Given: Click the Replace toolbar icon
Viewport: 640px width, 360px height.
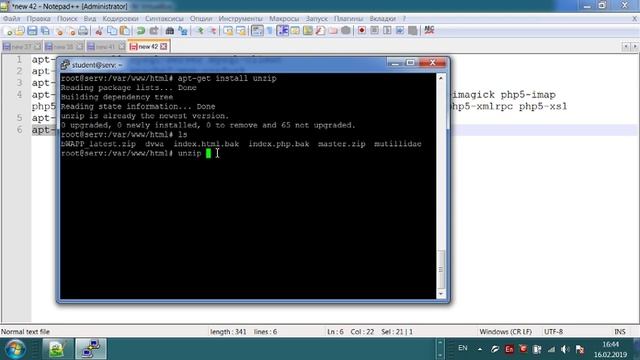Looking at the screenshot, I should 183,31.
